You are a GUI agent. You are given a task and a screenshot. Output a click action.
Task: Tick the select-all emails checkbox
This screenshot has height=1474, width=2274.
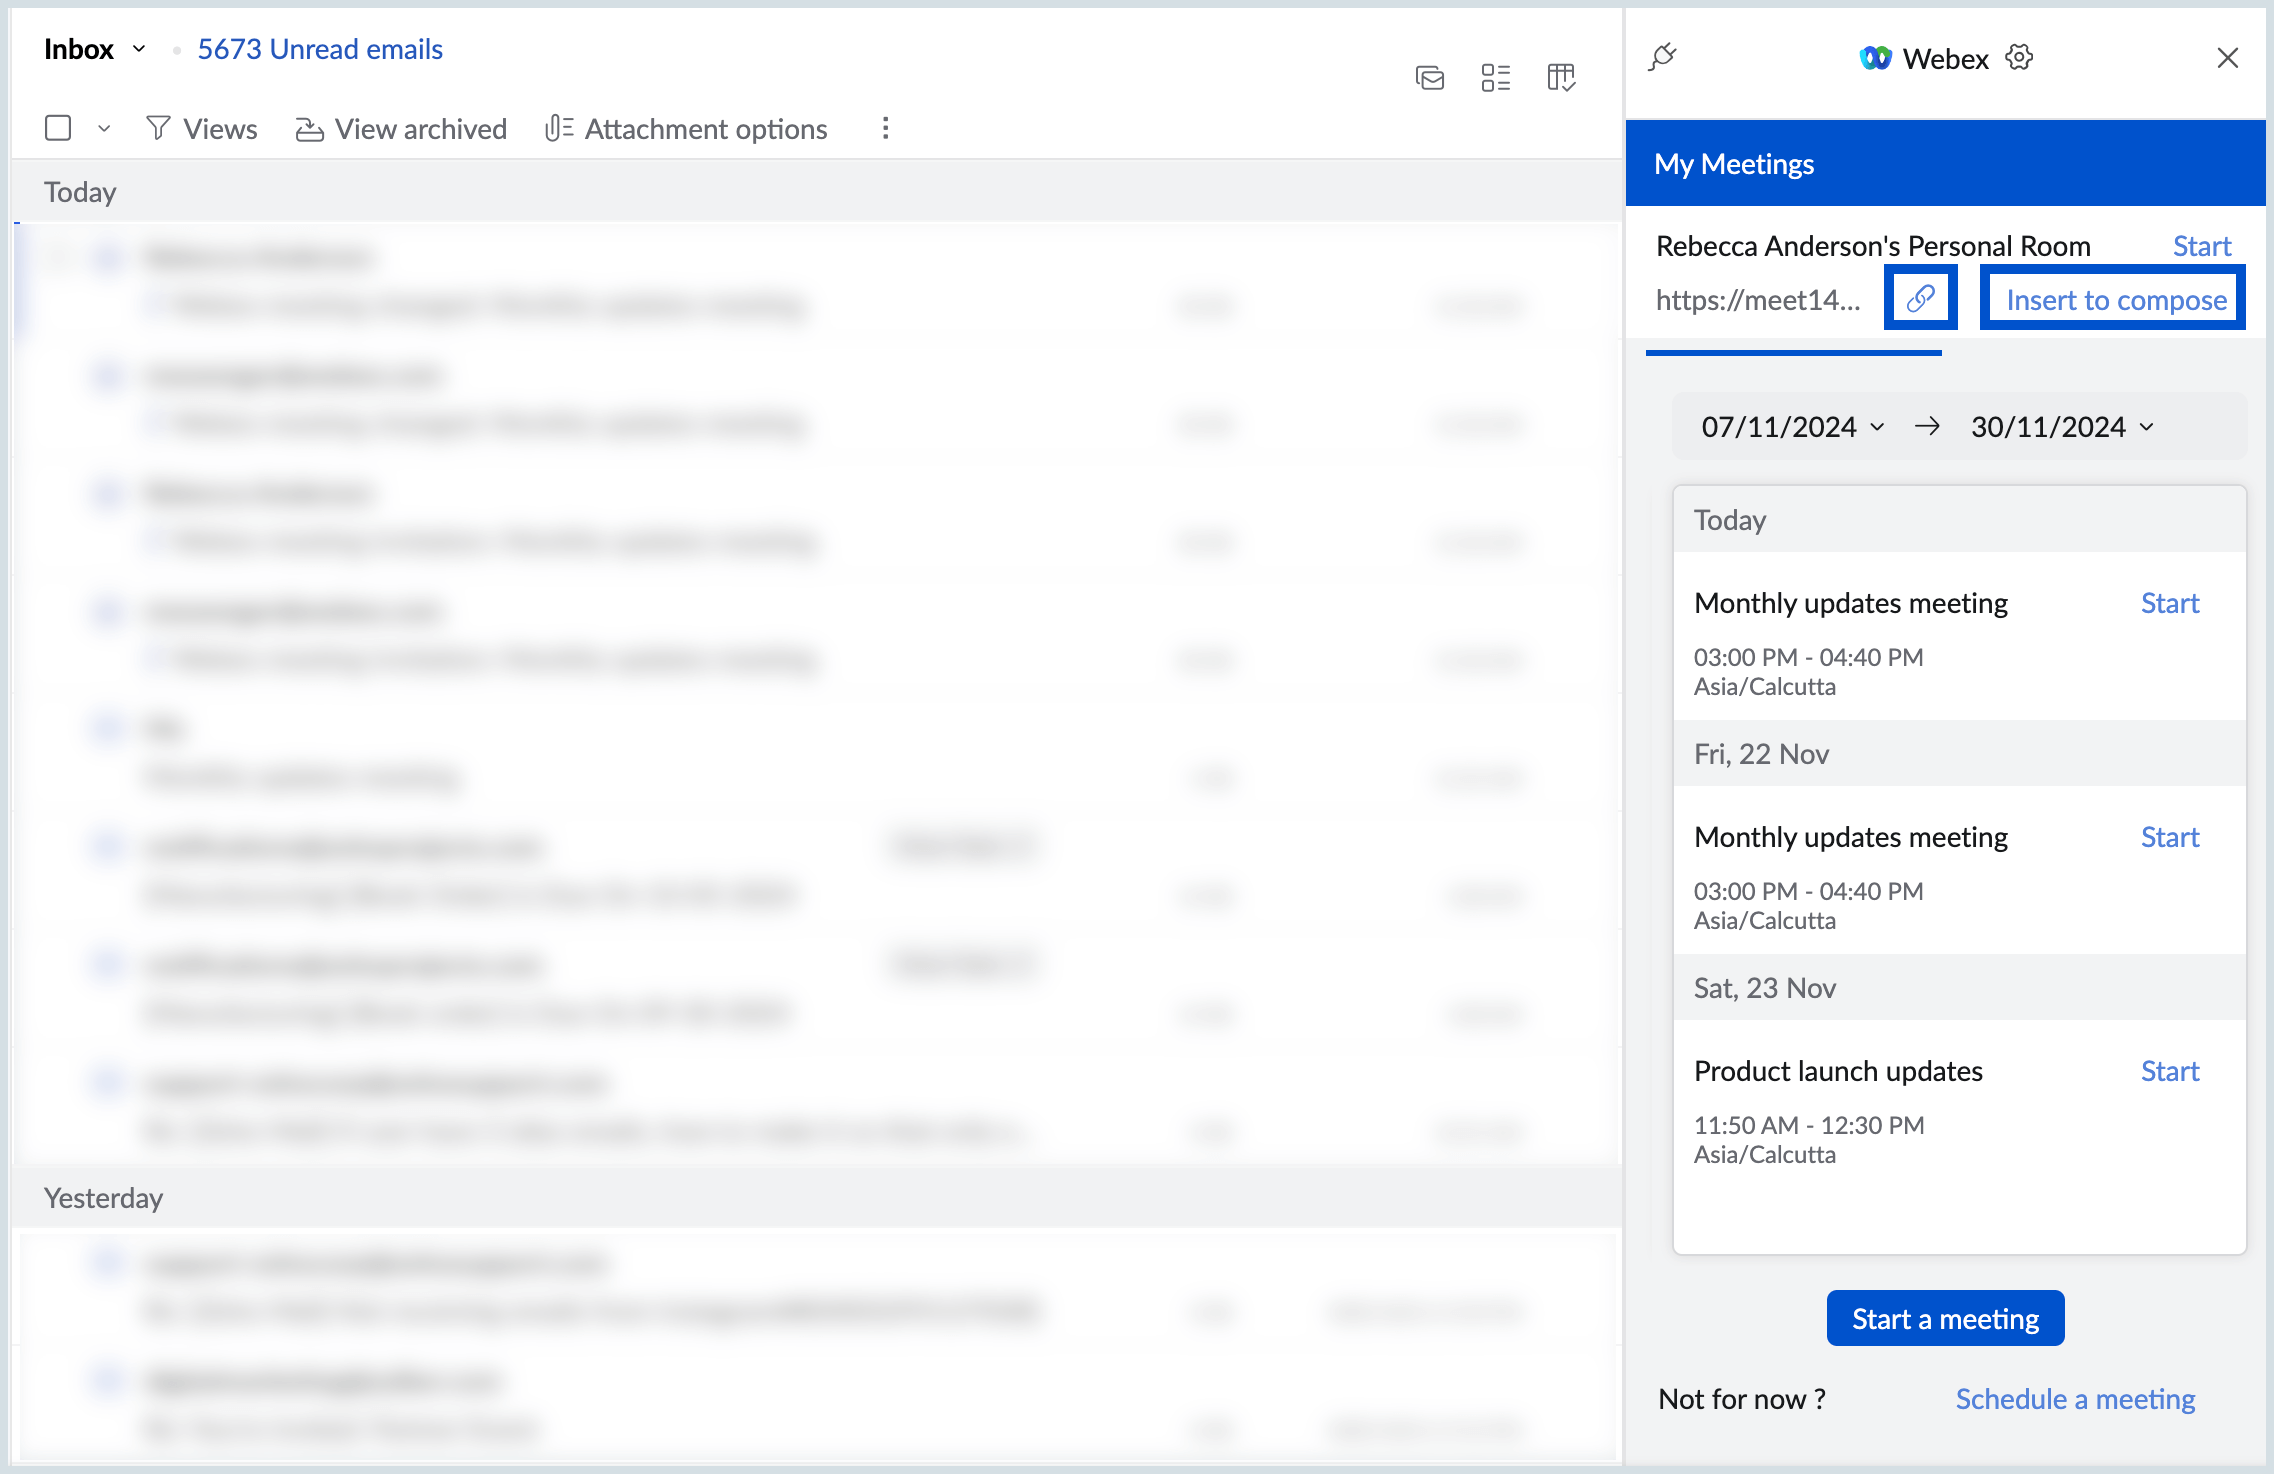[58, 128]
